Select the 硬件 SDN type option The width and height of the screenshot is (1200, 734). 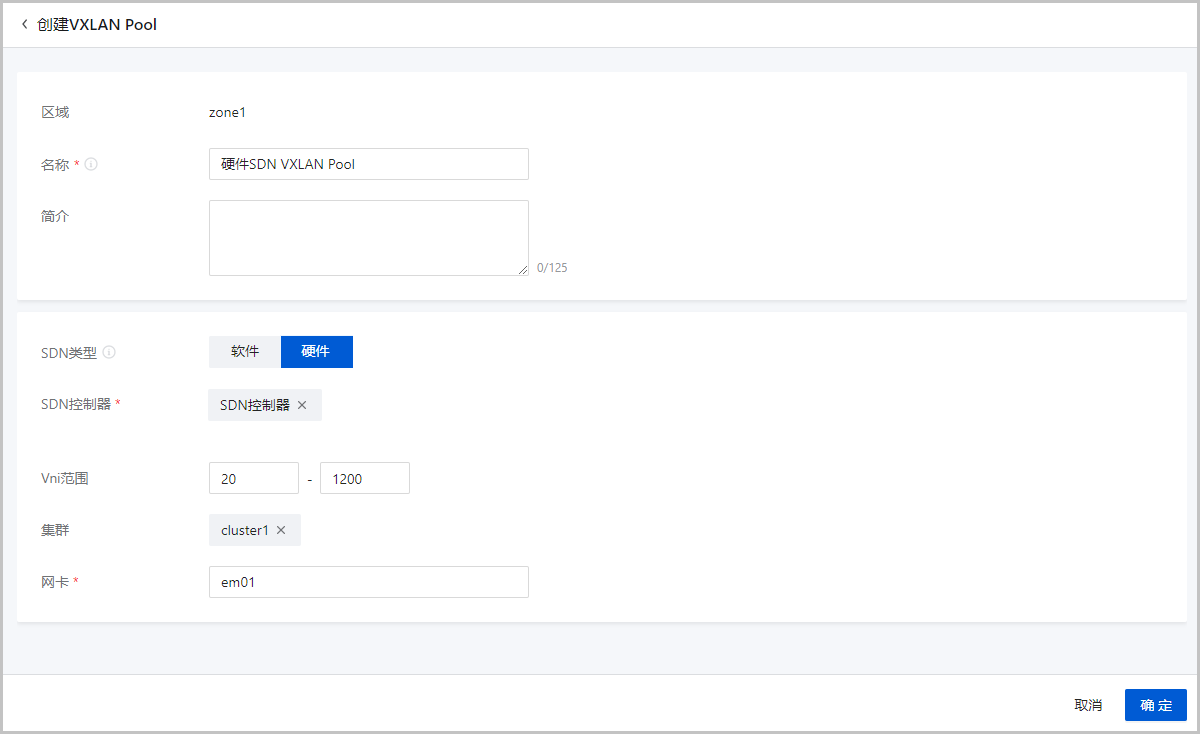(x=316, y=352)
